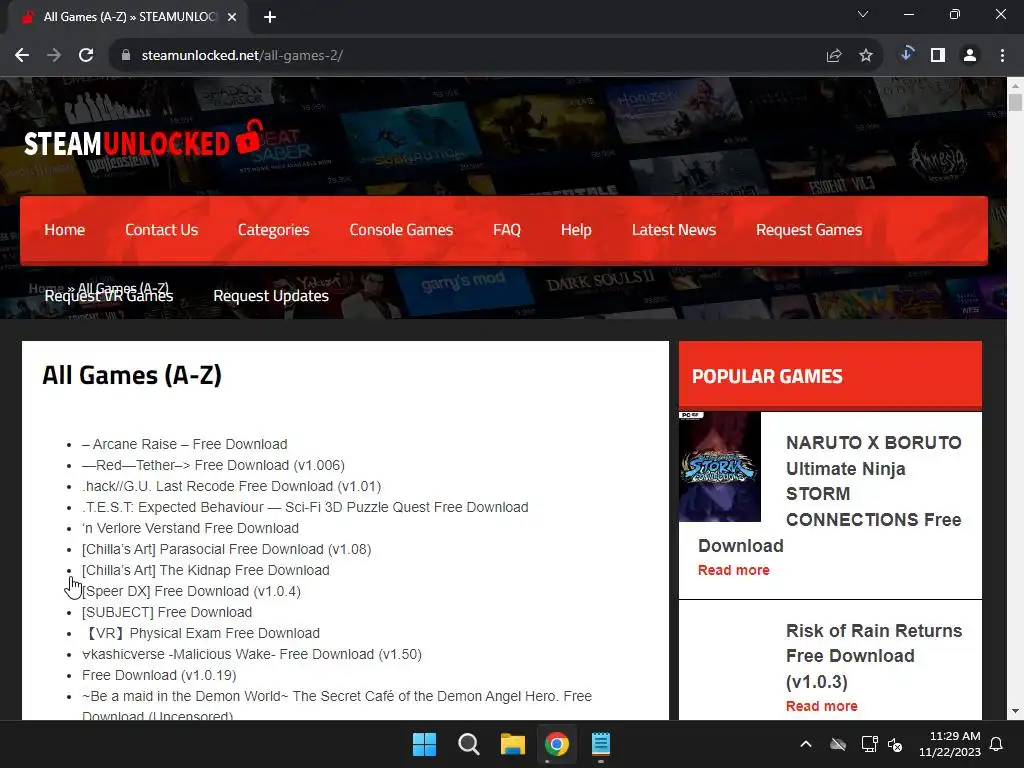Image resolution: width=1024 pixels, height=768 pixels.
Task: Reload the page with the refresh icon
Action: point(86,56)
